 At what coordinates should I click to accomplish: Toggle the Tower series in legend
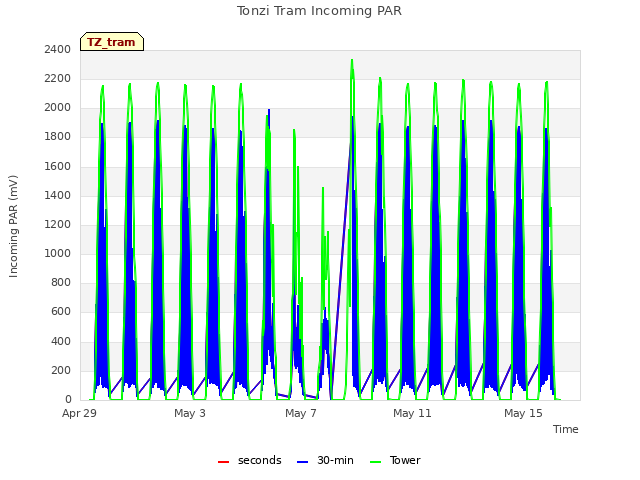(395, 460)
